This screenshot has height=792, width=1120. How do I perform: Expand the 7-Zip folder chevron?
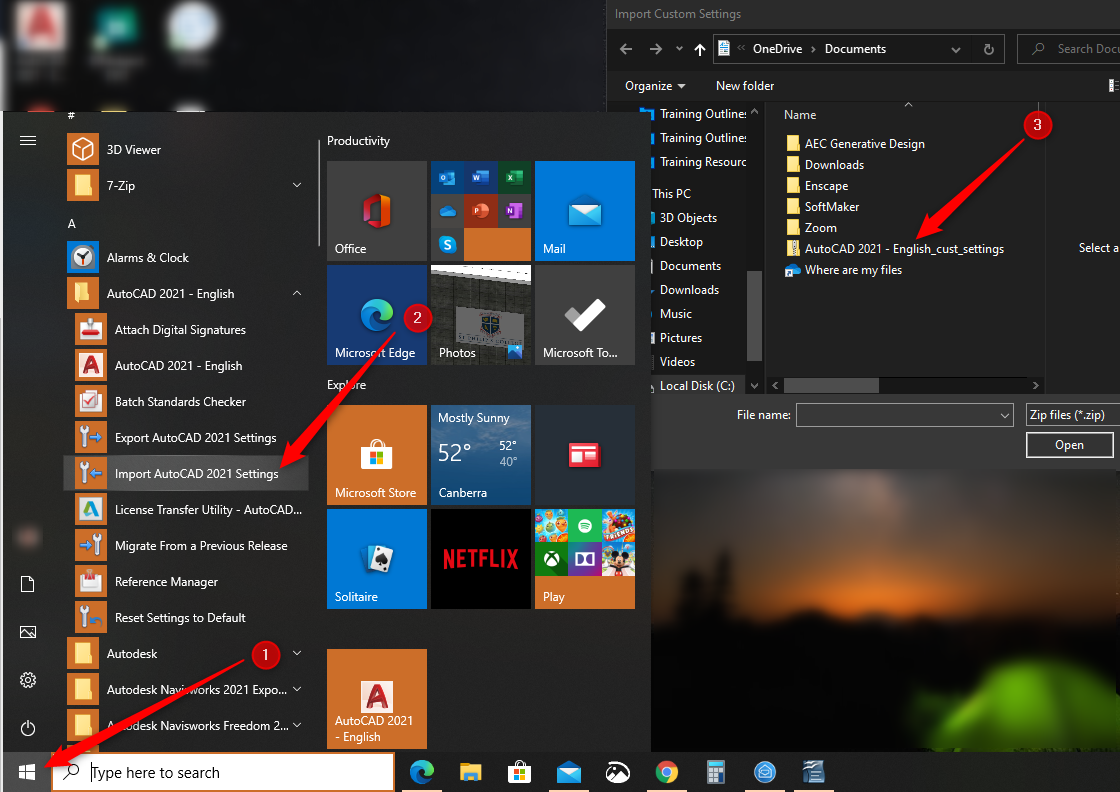tap(296, 185)
